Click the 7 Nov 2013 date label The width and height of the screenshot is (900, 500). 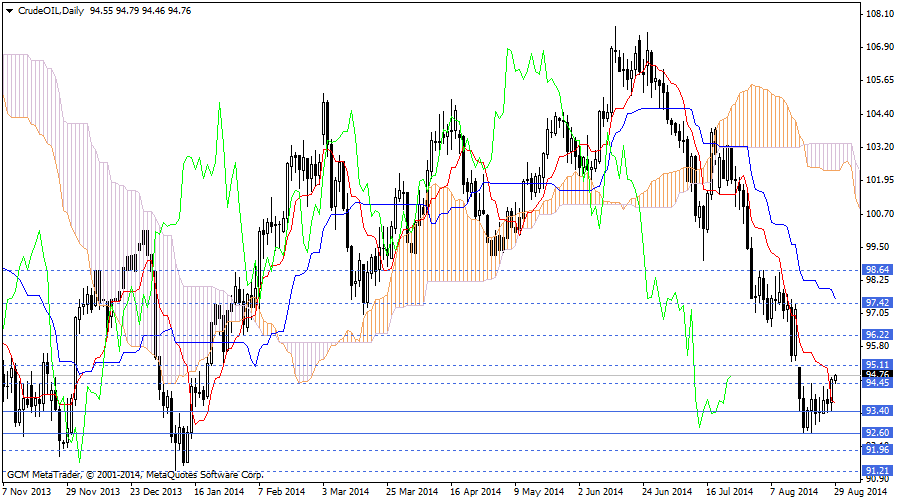click(27, 491)
